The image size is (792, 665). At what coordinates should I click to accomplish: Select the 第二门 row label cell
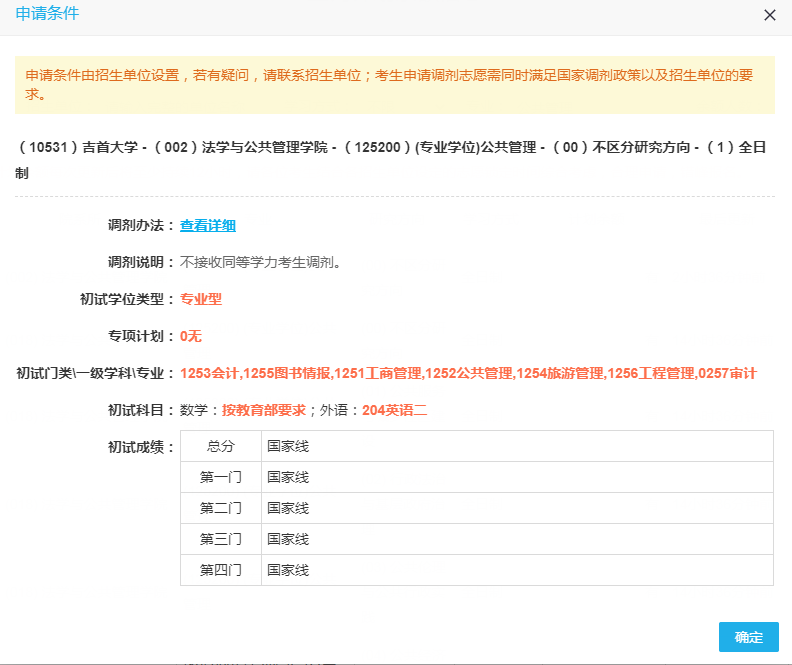221,508
